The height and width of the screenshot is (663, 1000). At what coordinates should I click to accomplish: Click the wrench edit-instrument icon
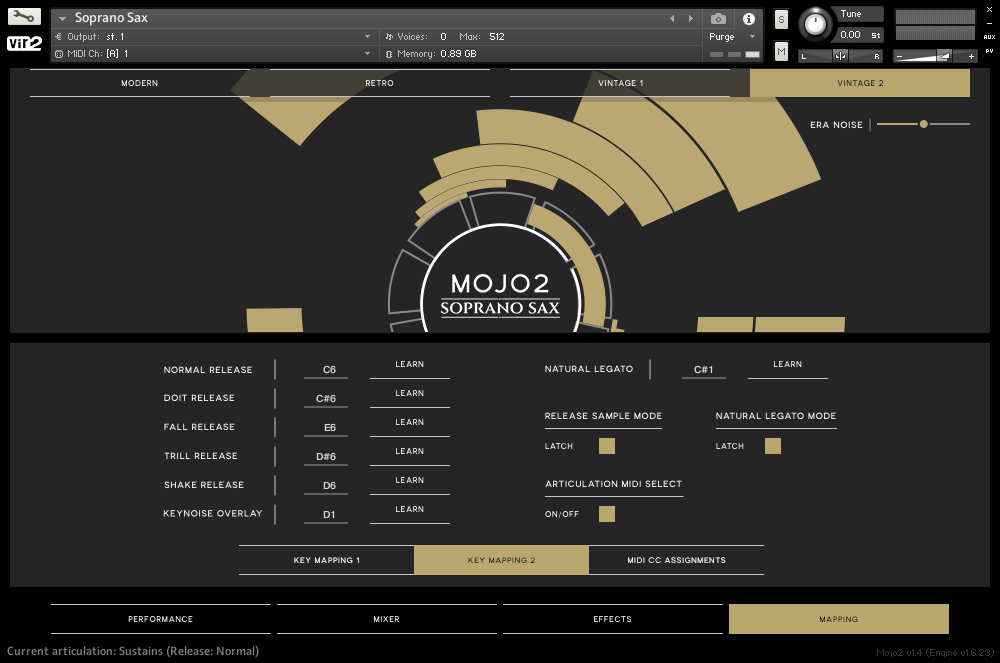pyautogui.click(x=23, y=16)
